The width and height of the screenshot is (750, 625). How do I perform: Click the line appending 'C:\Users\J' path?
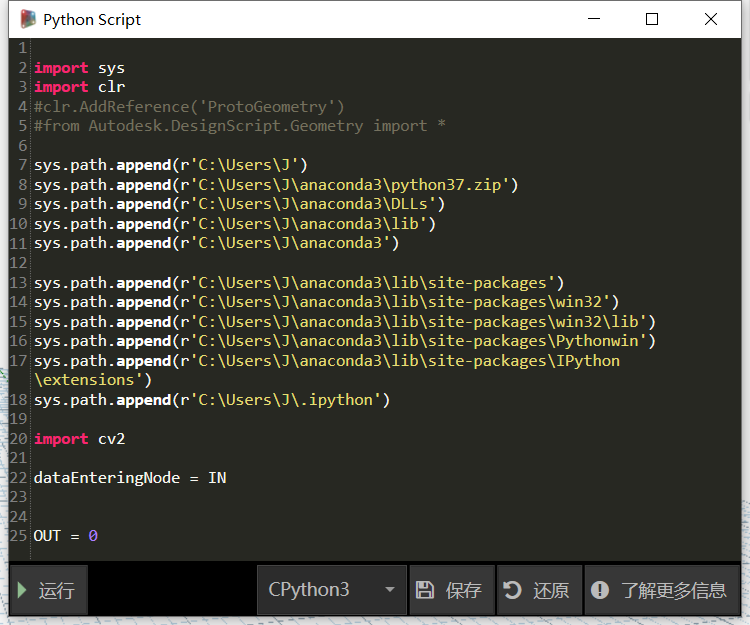click(x=171, y=165)
